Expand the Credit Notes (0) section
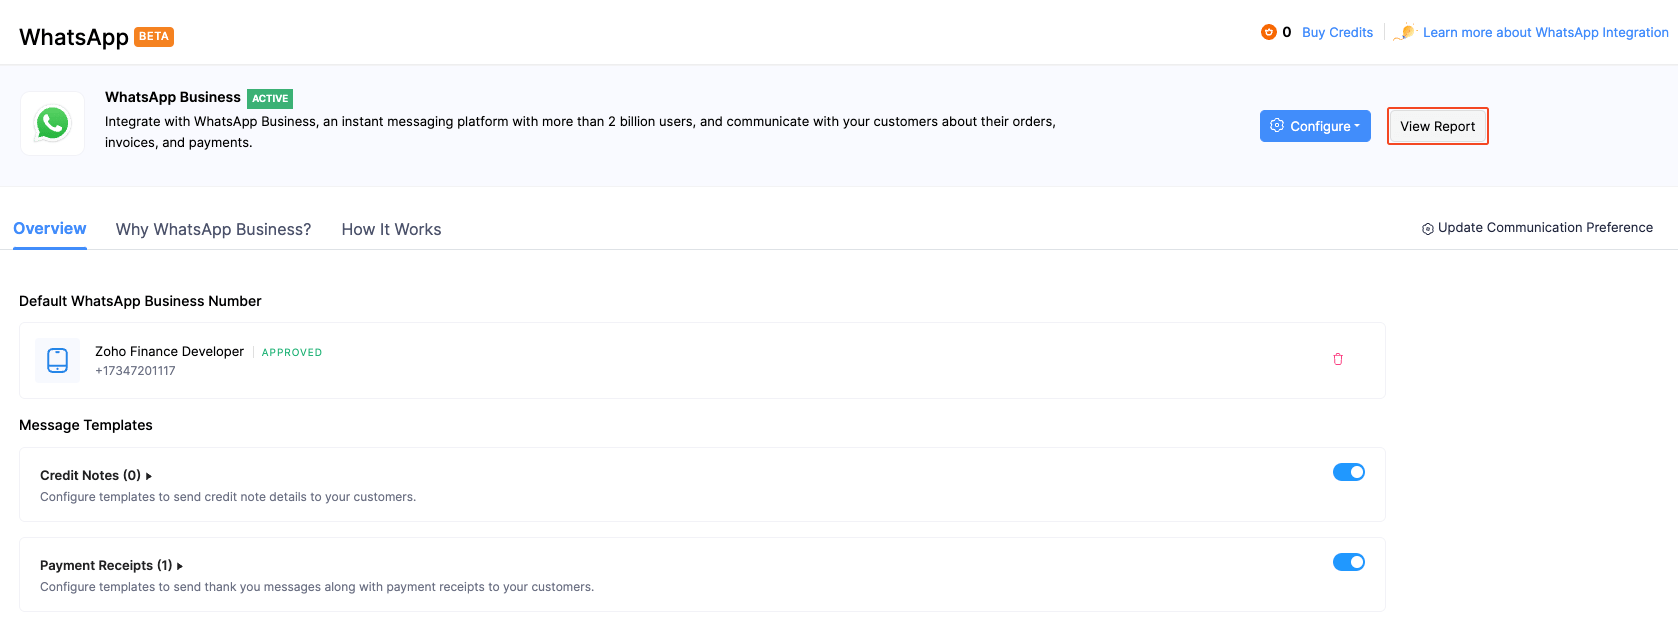Viewport: 1678px width, 622px height. [96, 476]
